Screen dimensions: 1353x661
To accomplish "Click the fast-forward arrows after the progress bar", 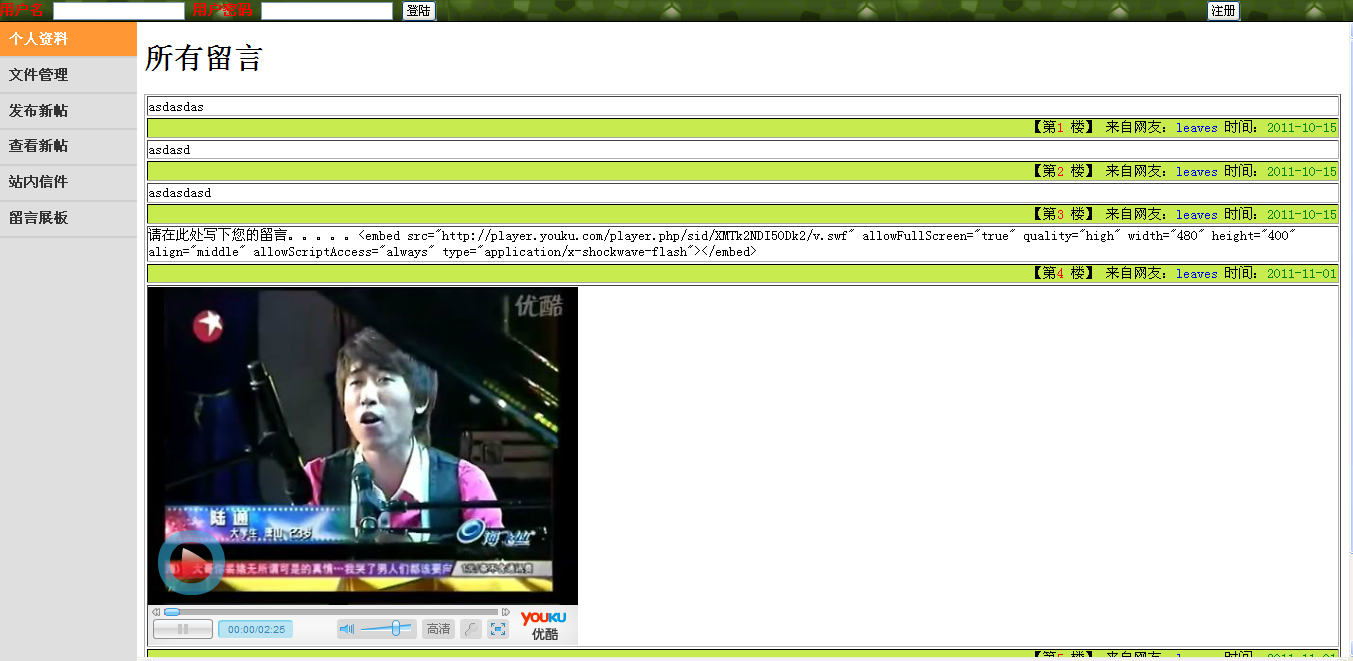I will coord(506,612).
